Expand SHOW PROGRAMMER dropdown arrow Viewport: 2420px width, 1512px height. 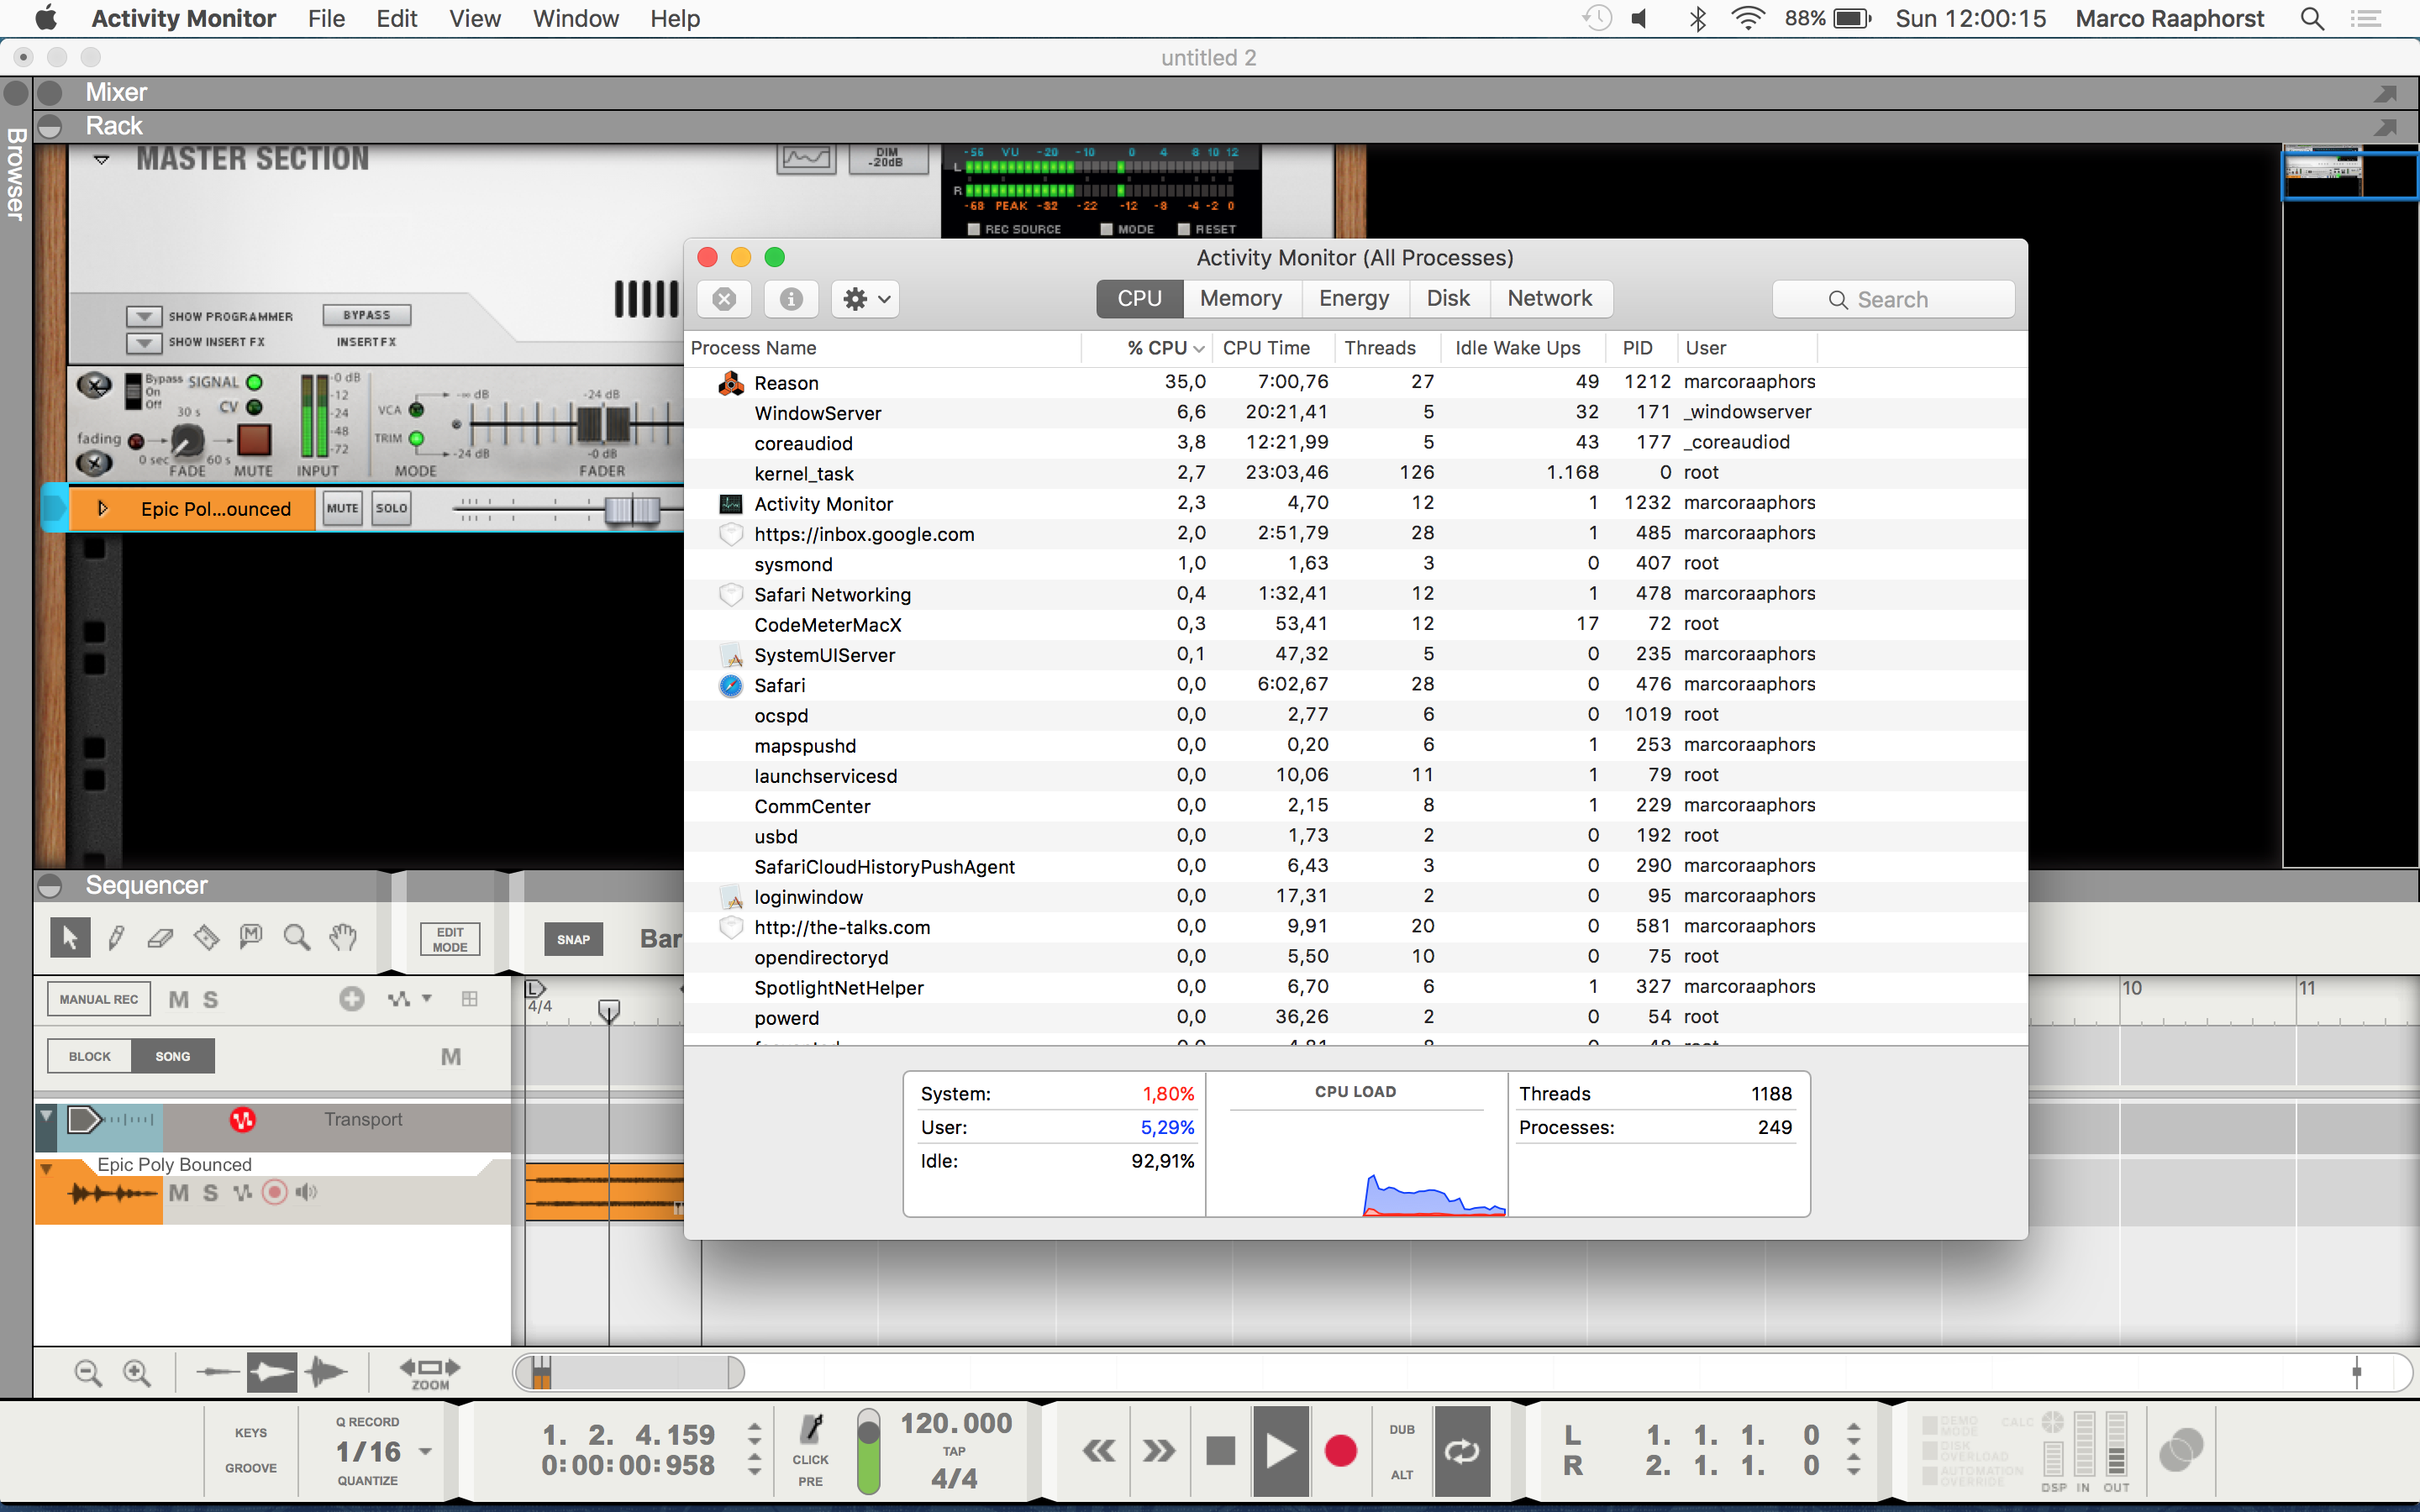pyautogui.click(x=144, y=316)
